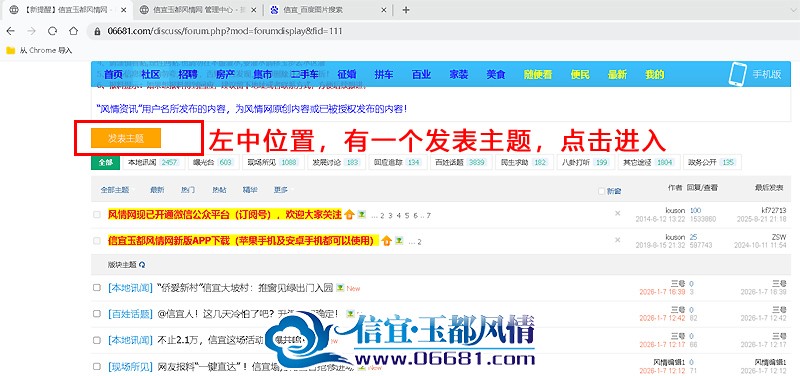
Task: Open 房产 in the site navigation
Action: (226, 74)
